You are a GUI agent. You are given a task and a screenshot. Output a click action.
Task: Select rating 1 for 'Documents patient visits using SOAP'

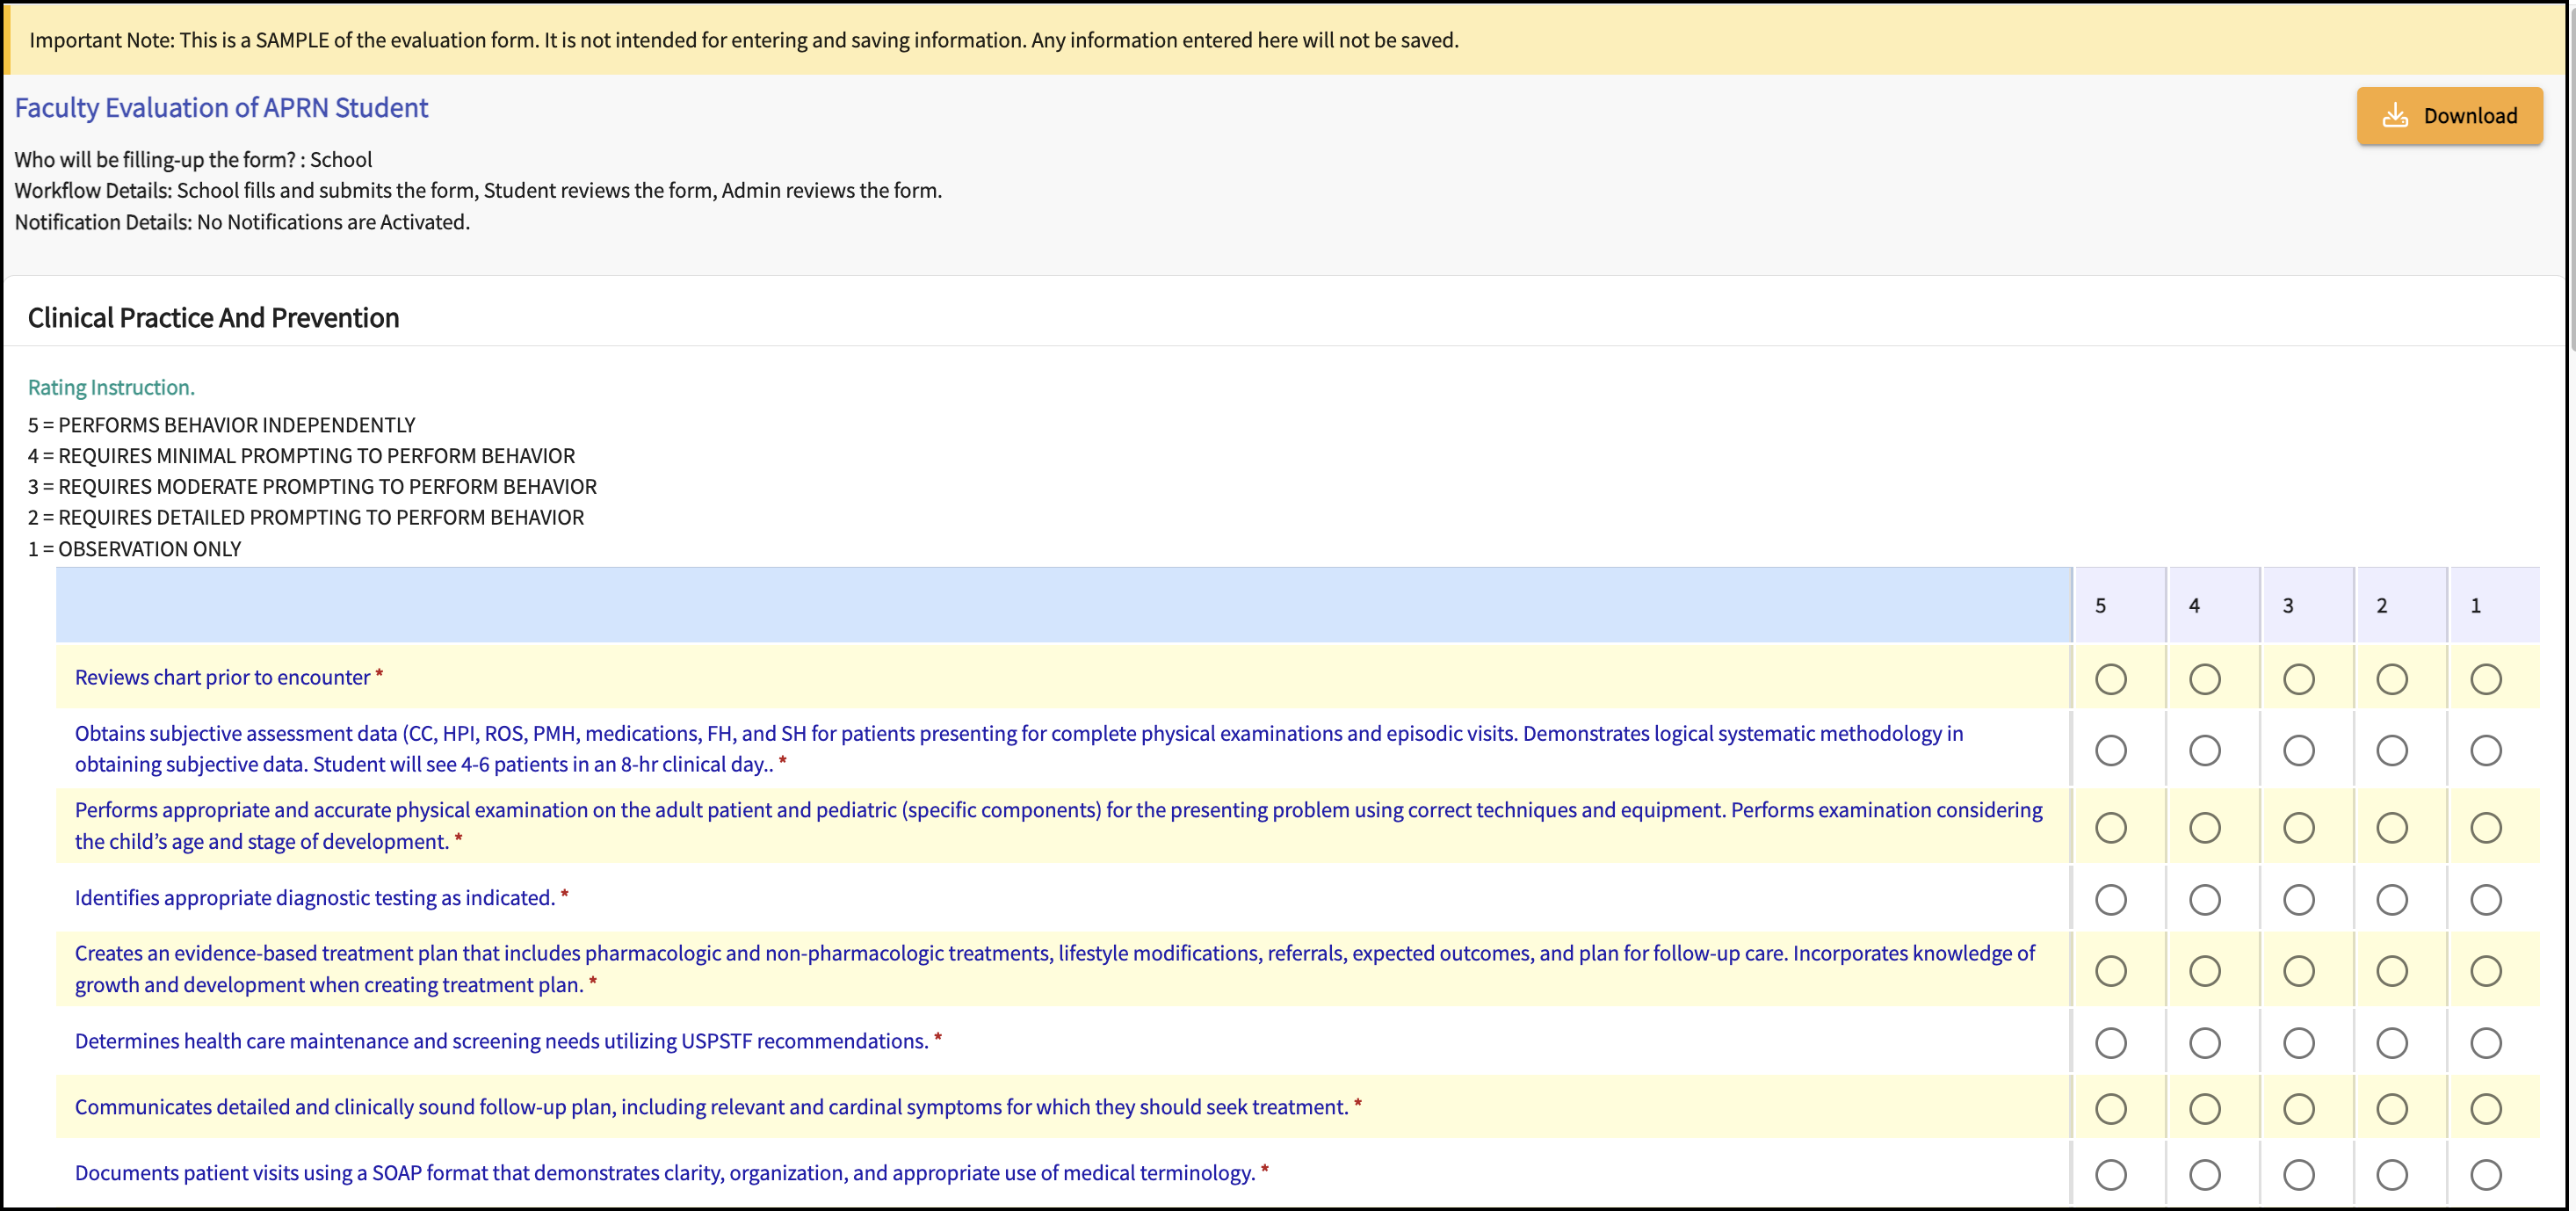pyautogui.click(x=2485, y=1174)
